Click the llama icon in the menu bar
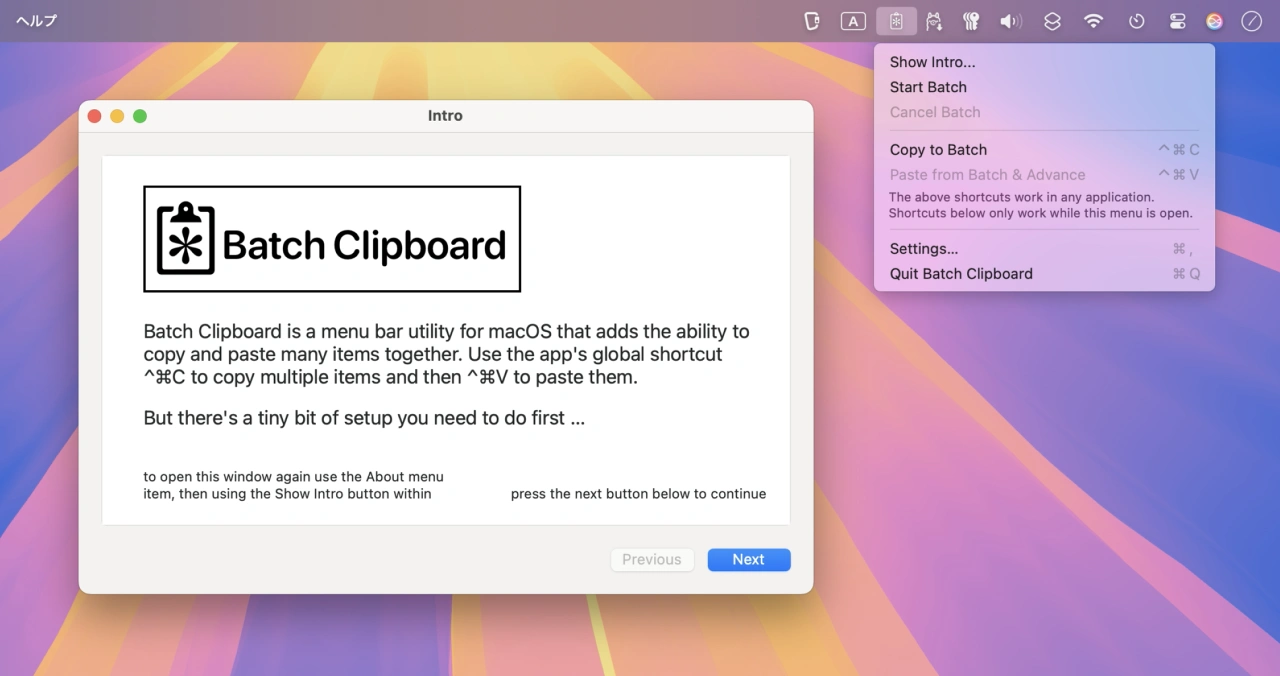 tap(934, 21)
